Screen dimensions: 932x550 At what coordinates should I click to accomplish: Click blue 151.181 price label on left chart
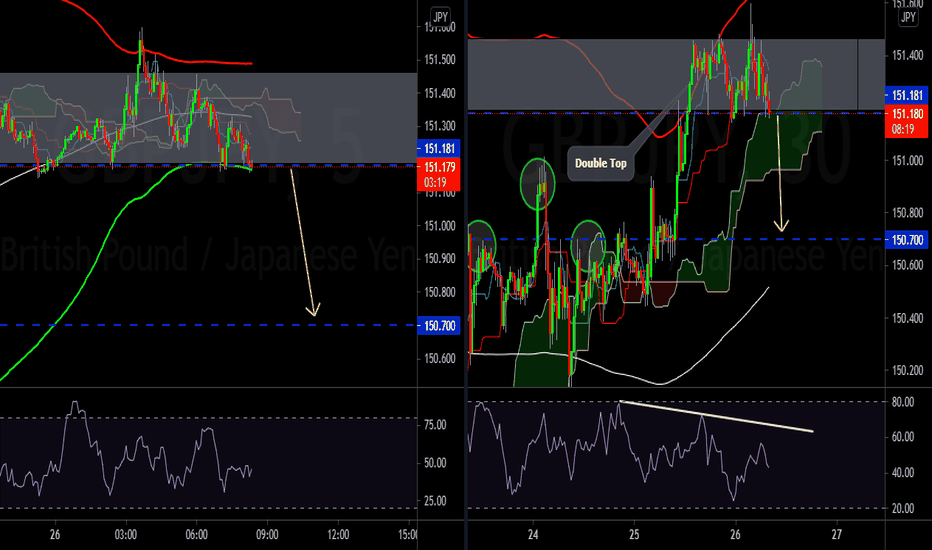[439, 149]
